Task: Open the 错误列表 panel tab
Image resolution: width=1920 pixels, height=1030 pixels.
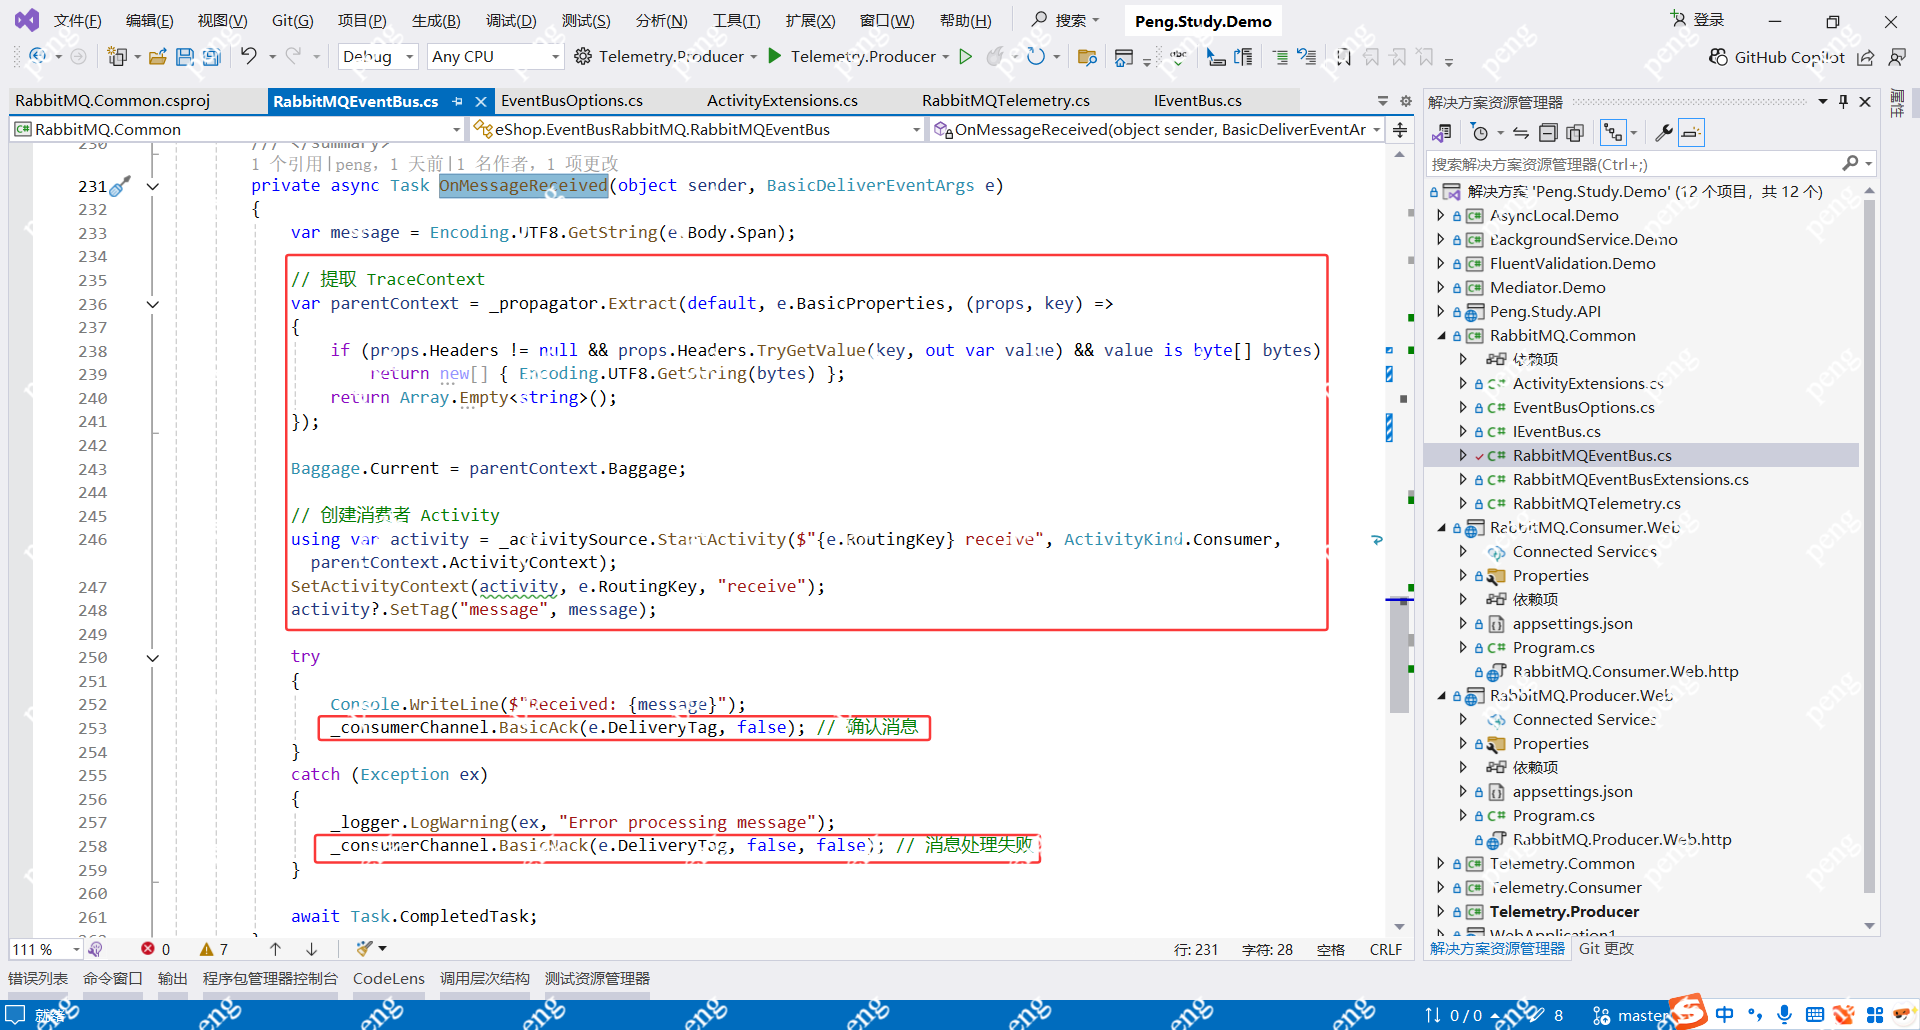Action: (x=38, y=978)
